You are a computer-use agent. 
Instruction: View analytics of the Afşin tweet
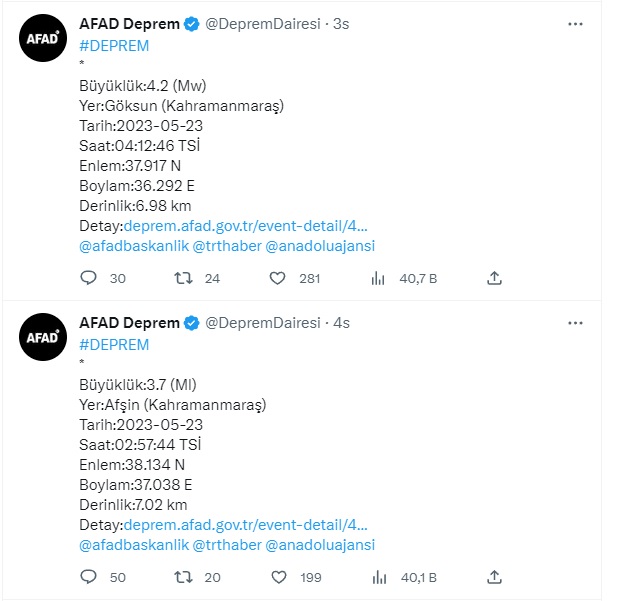coord(378,576)
